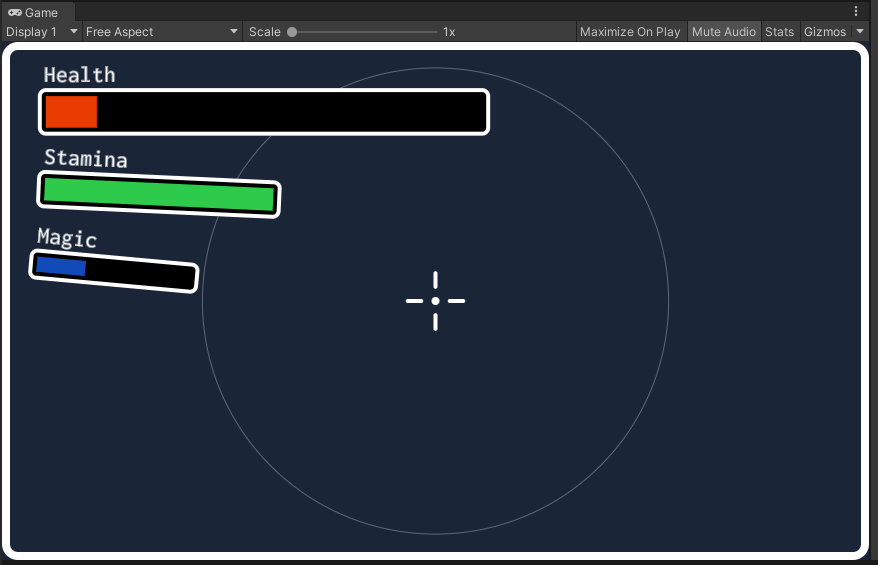Click the green Stamina bar
This screenshot has height=565, width=878.
[159, 194]
